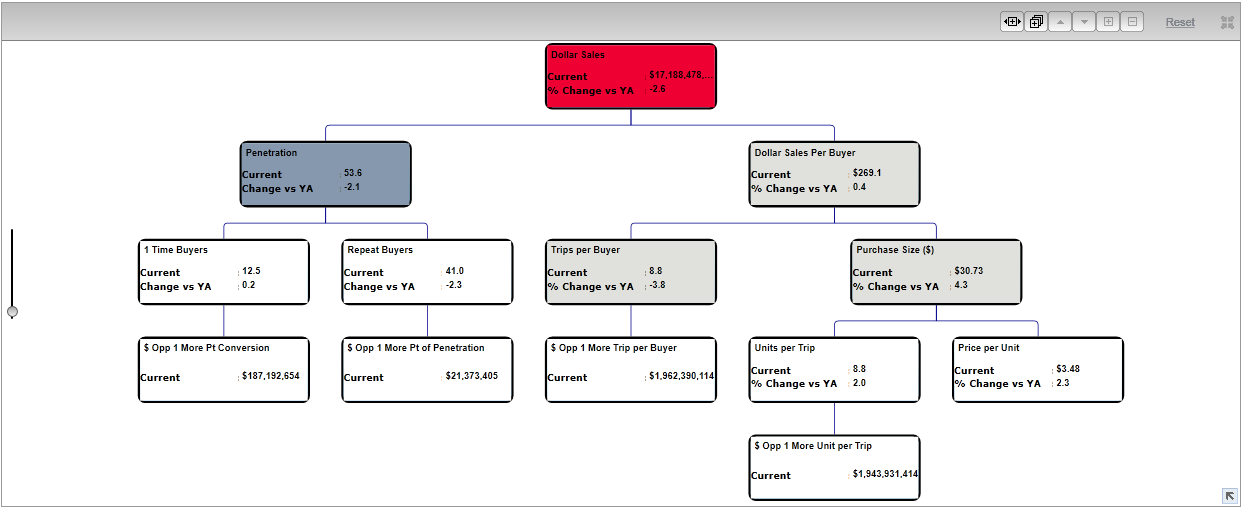Click the zoom slider handle
Screen dimensions: 1243x510
(12, 312)
